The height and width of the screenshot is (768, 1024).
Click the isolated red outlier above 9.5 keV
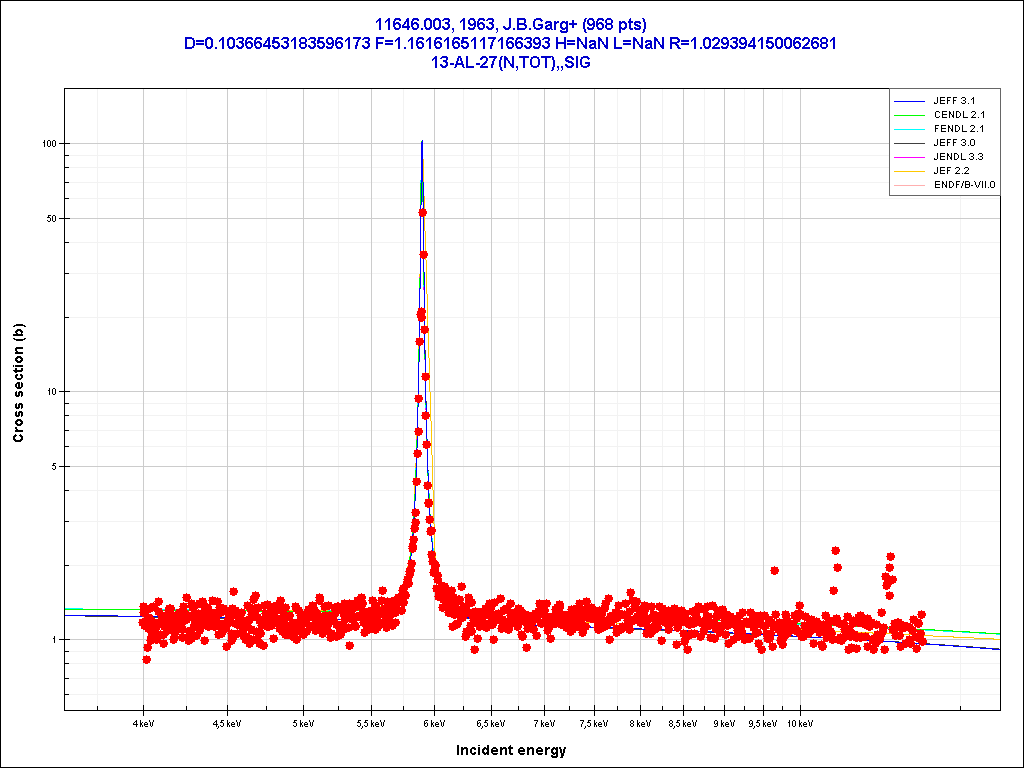(x=774, y=570)
